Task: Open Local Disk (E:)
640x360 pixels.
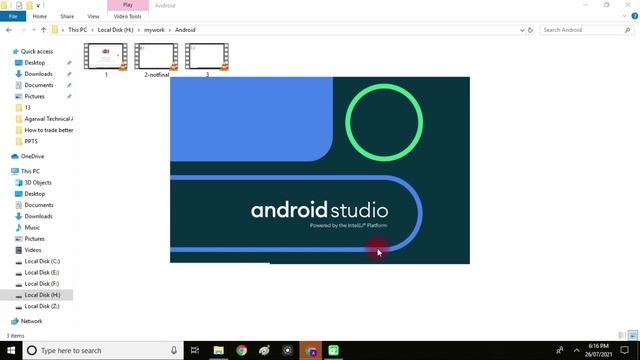Action: click(x=42, y=272)
